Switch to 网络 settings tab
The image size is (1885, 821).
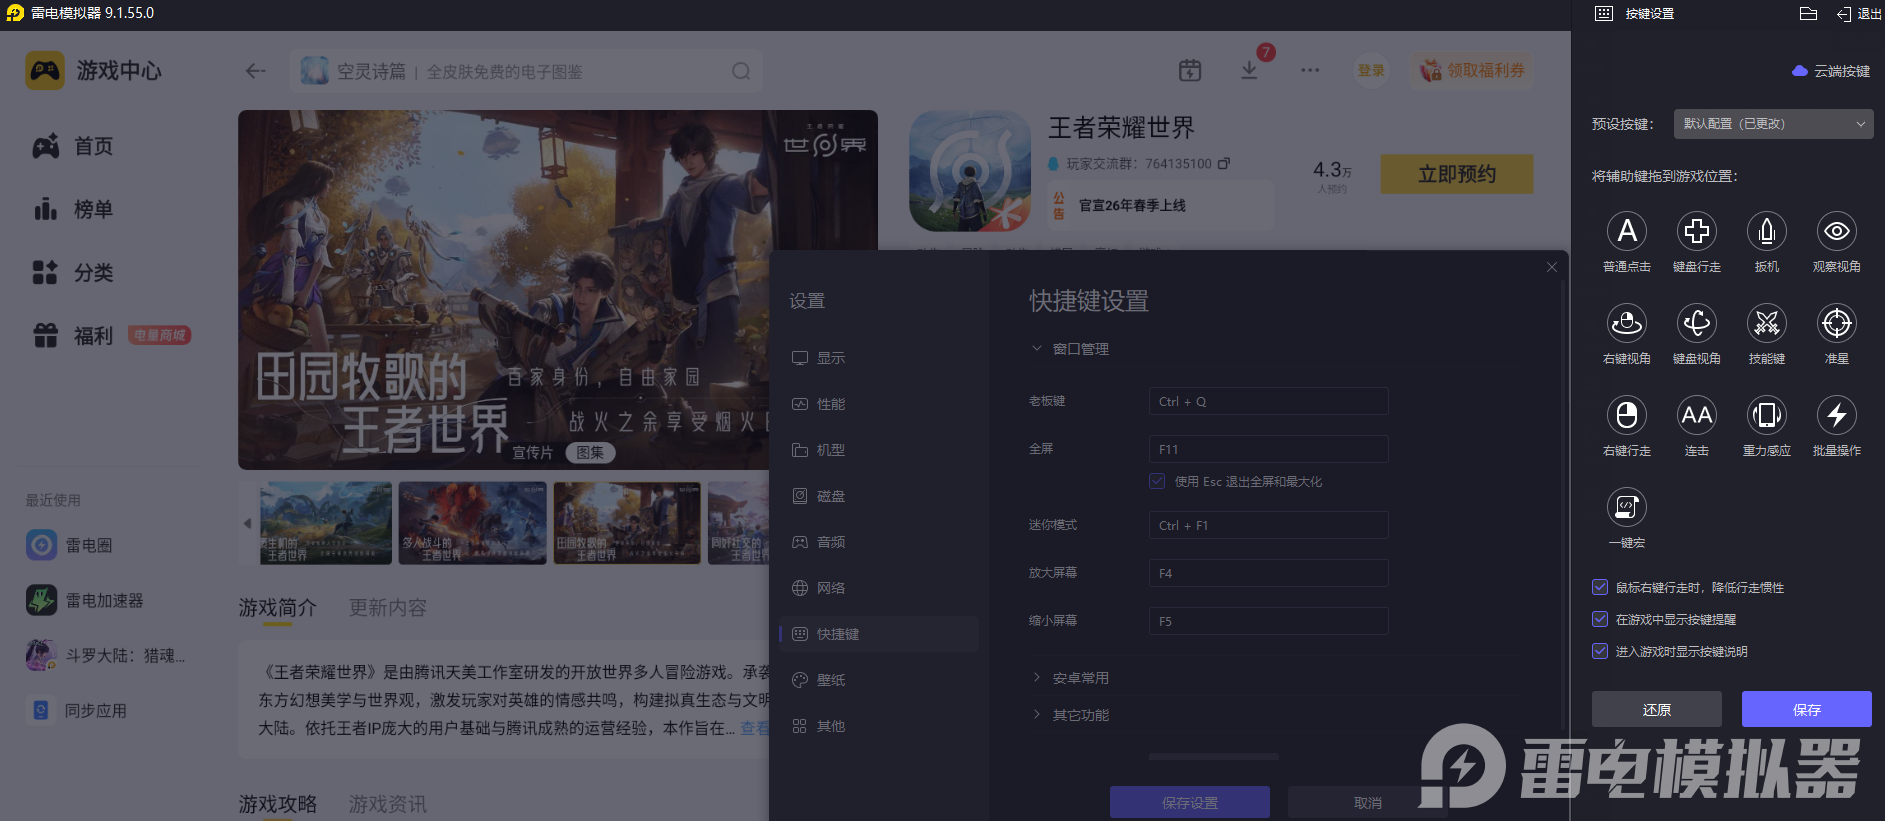tap(830, 588)
